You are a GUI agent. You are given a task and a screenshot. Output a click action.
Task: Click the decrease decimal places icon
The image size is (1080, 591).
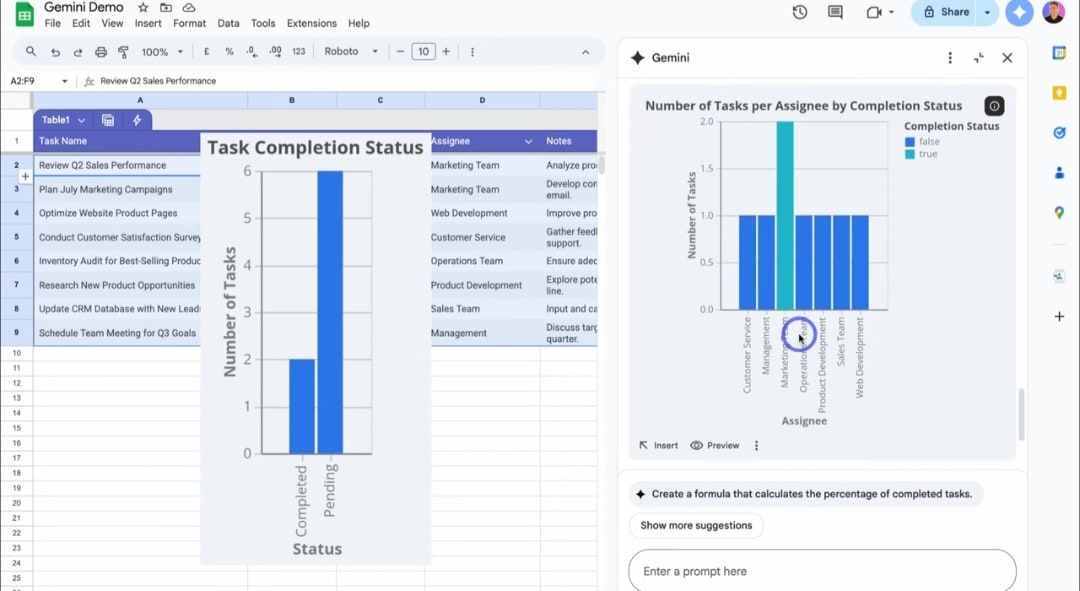251,52
